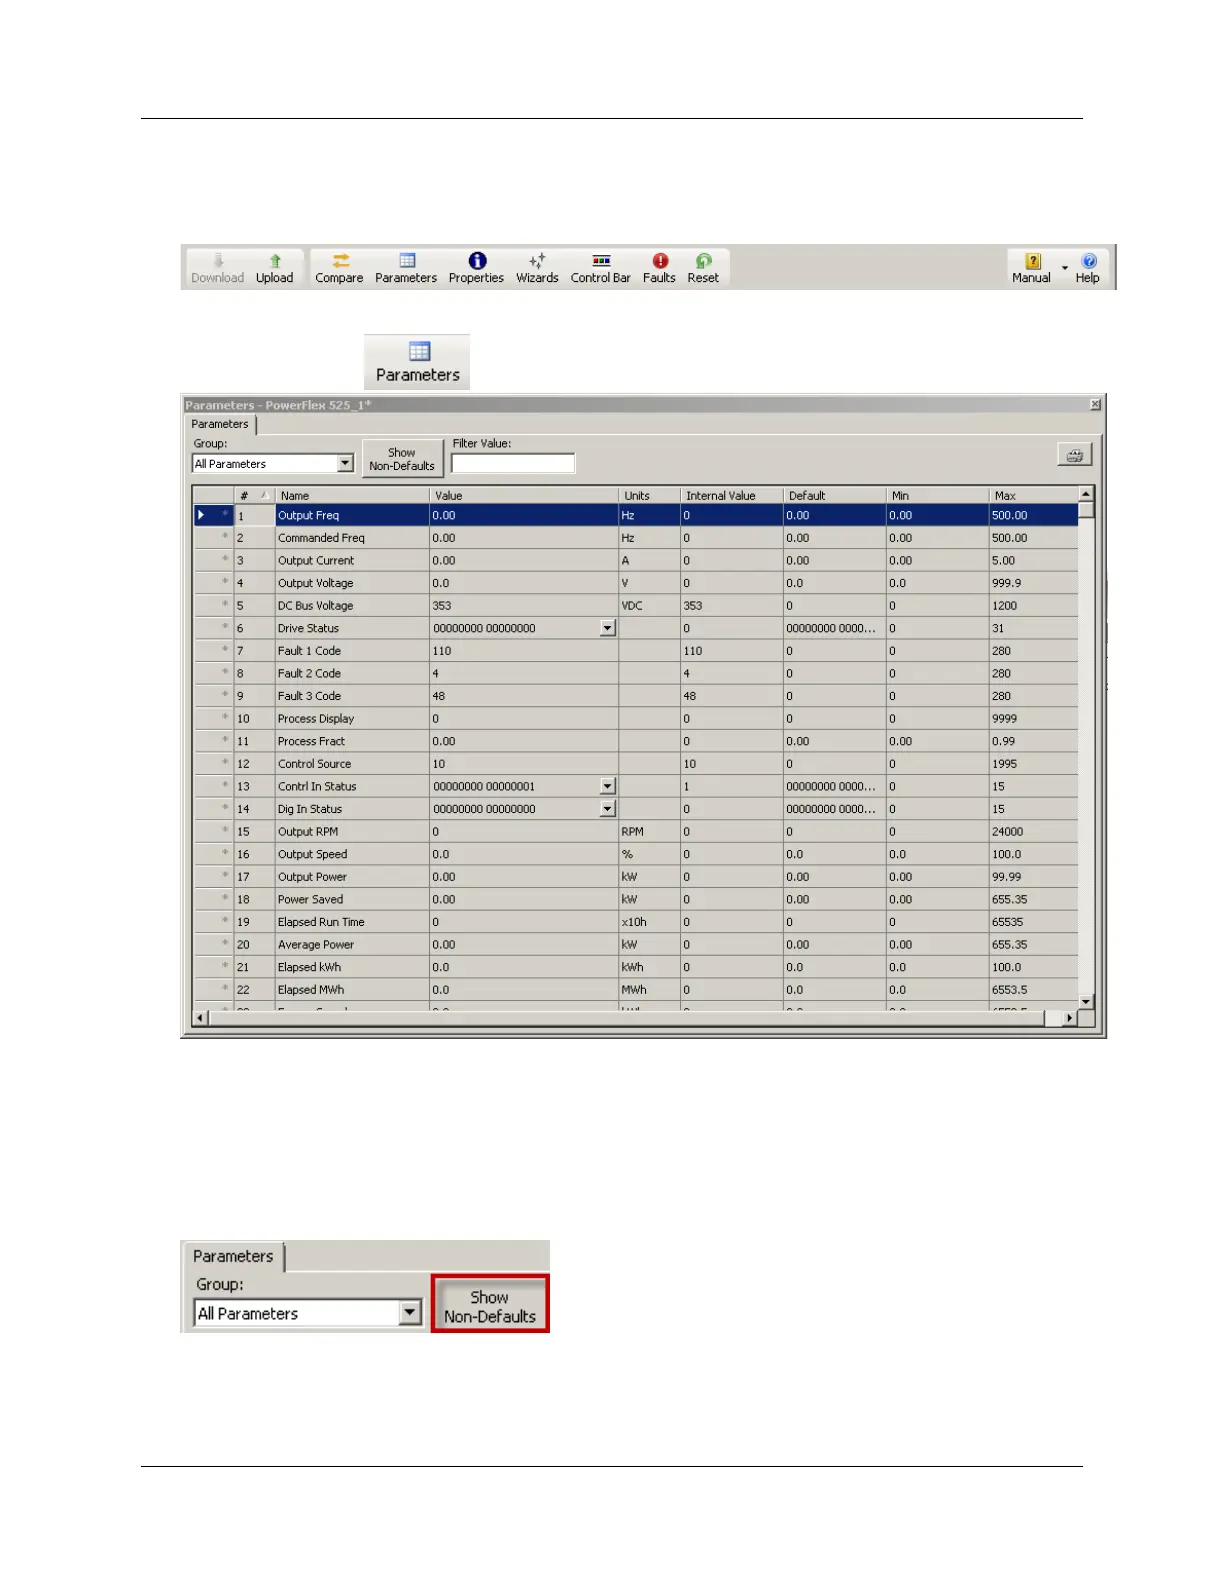The width and height of the screenshot is (1224, 1584).
Task: Click the Min column header
Action: (937, 496)
